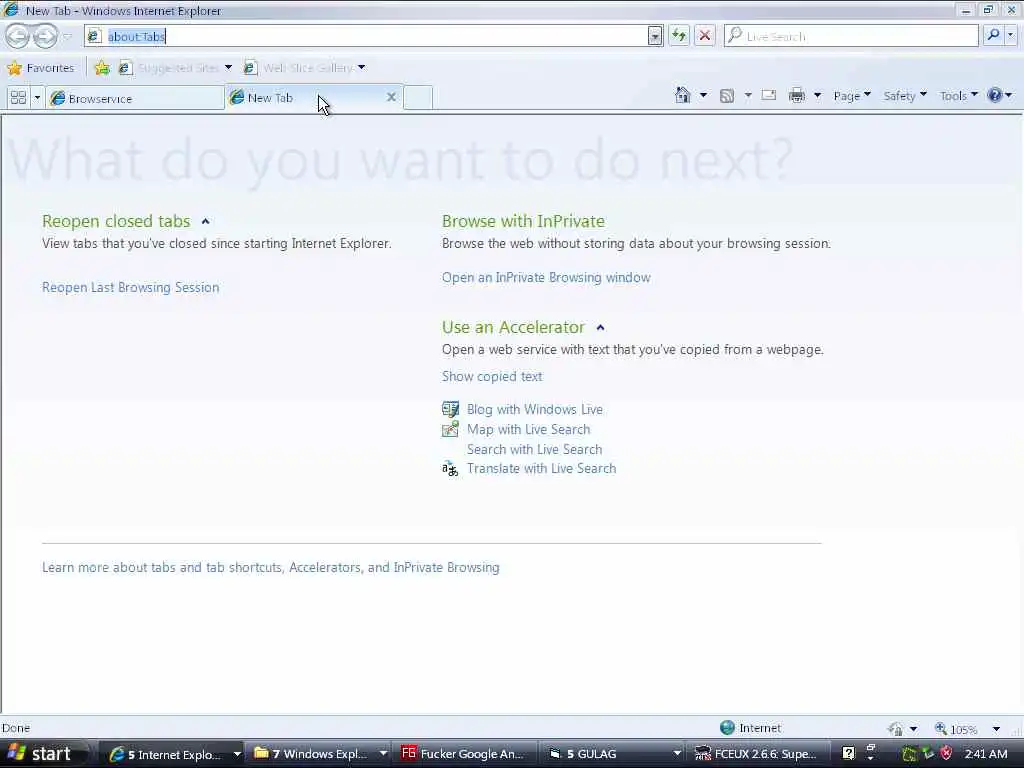Click the Back navigation button
1024x768 pixels.
pyautogui.click(x=18, y=36)
